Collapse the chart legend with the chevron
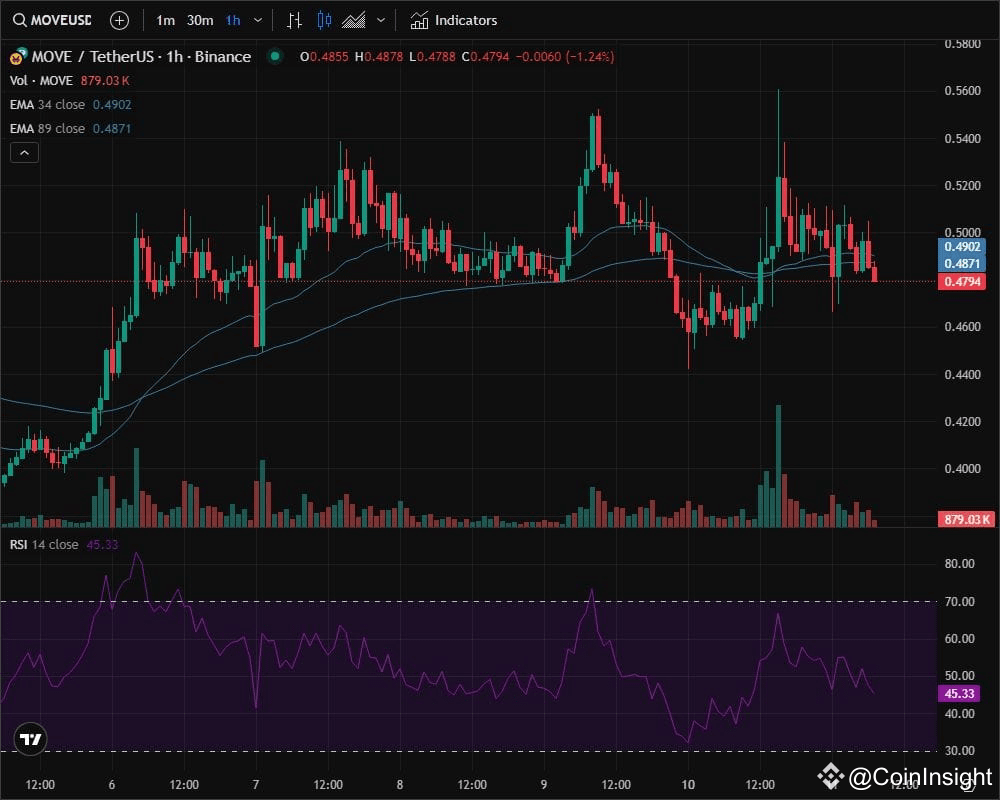Screen dimensions: 1000x800 coord(23,152)
